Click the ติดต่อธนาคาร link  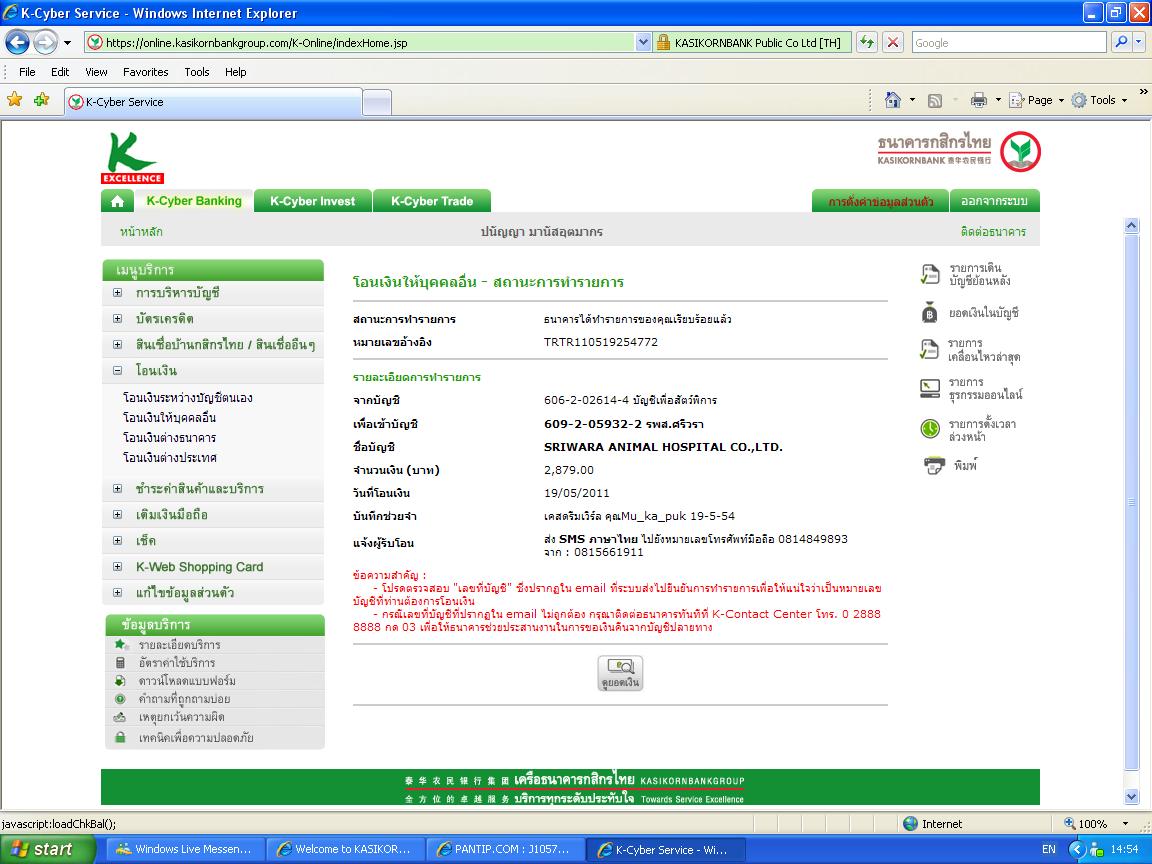[x=993, y=232]
